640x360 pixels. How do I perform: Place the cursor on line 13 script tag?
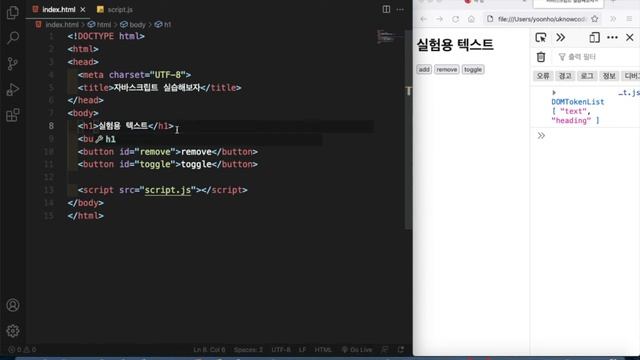(162, 190)
